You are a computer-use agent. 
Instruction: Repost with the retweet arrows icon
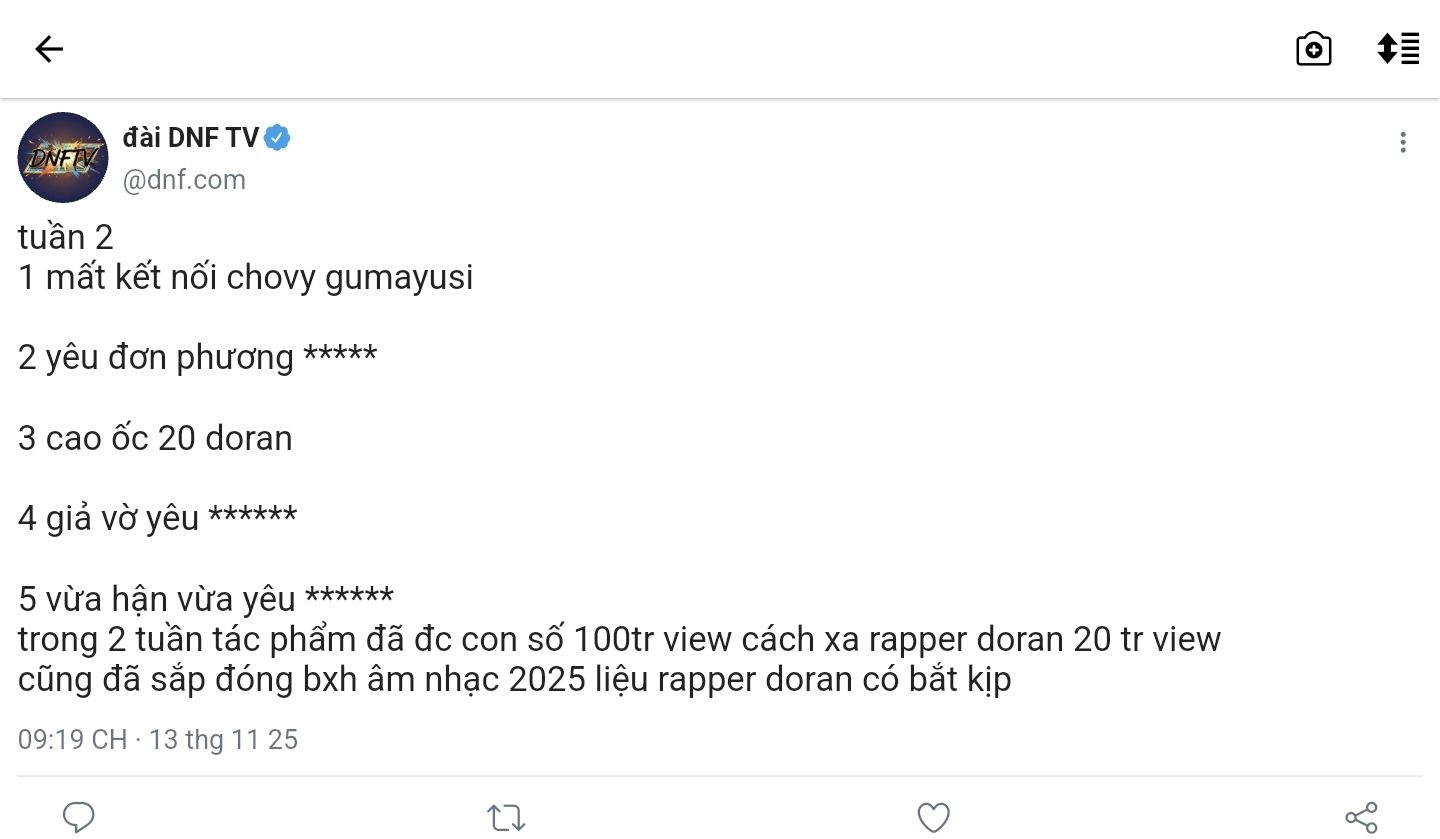click(x=506, y=818)
